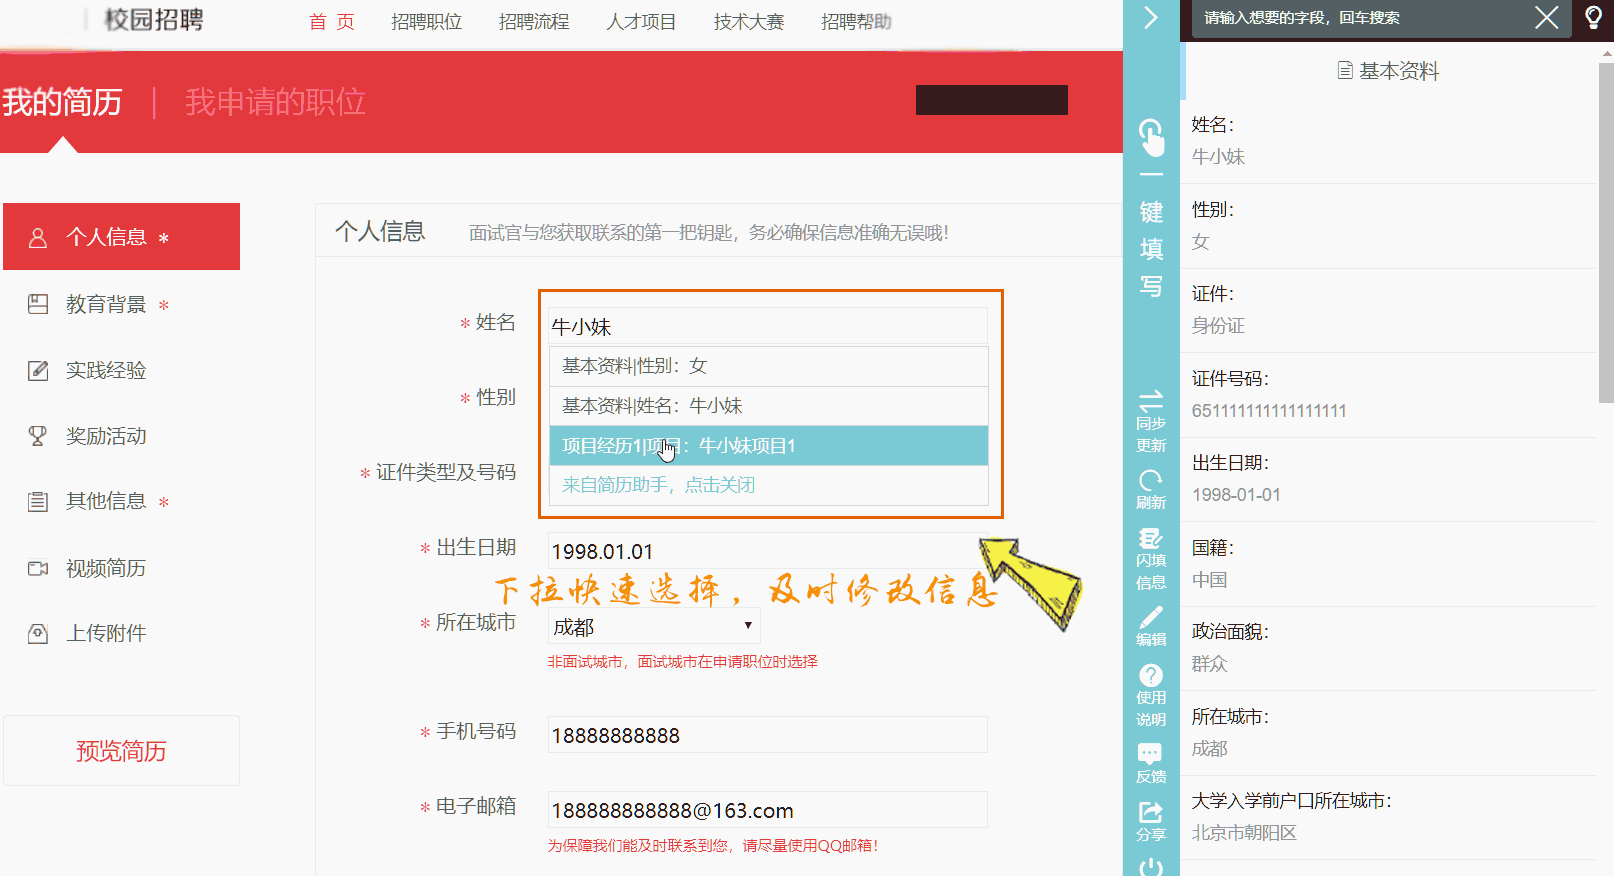Click the edit (编辑) pencil icon
The image size is (1614, 876).
click(x=1151, y=617)
